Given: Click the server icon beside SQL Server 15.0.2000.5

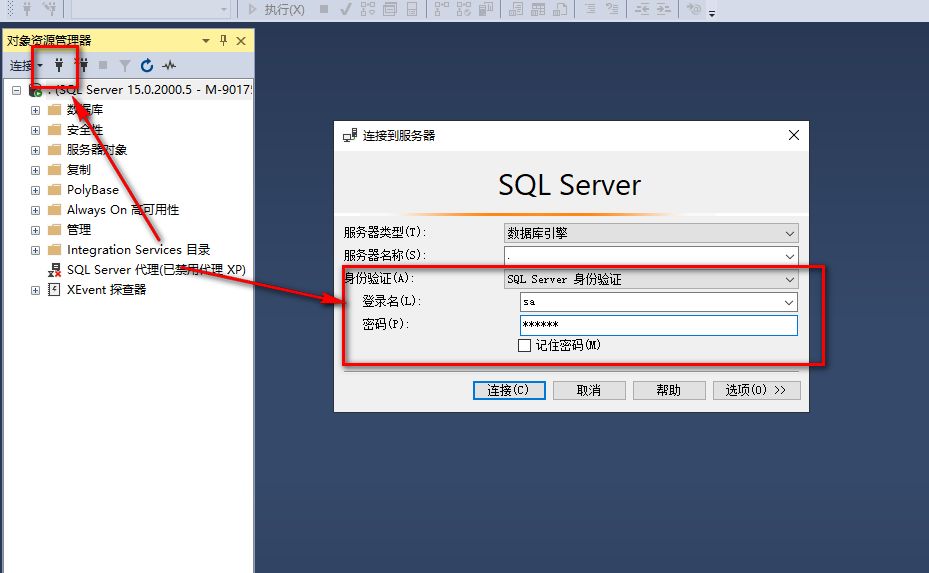Looking at the screenshot, I should coord(36,90).
